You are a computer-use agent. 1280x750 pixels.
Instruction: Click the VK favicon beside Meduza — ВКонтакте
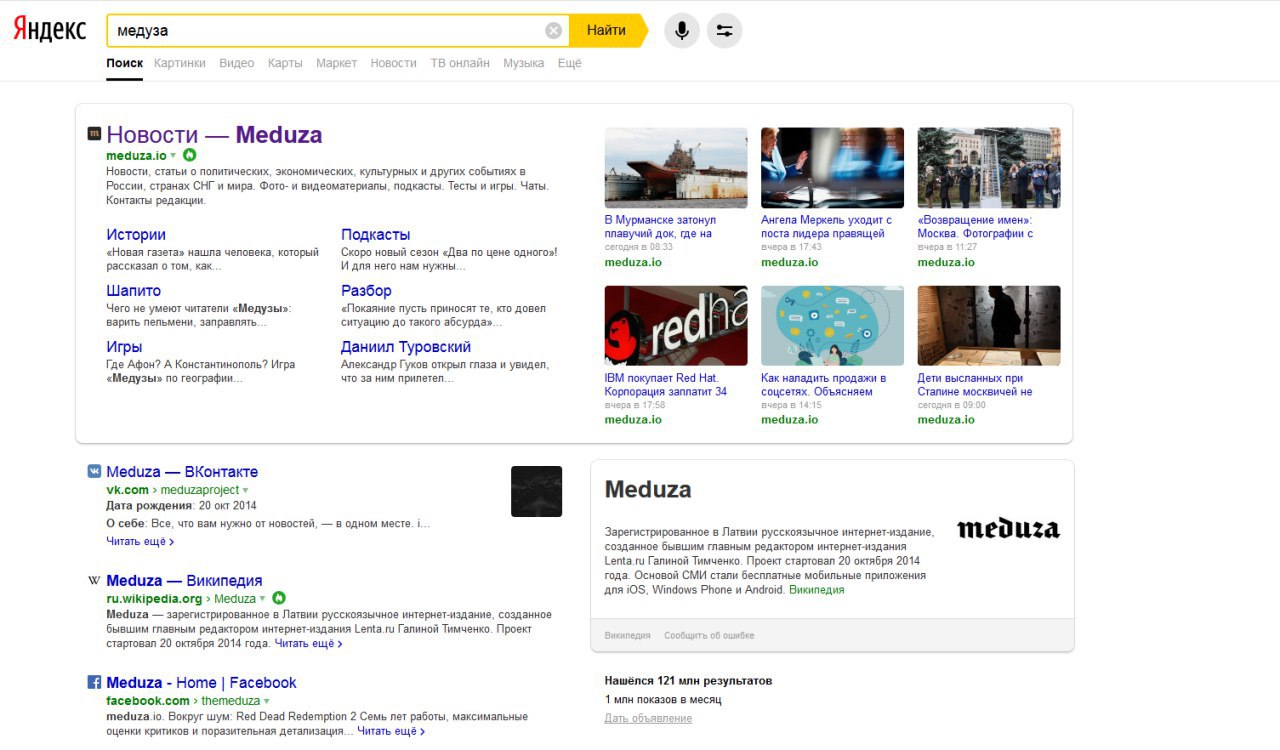(x=94, y=471)
